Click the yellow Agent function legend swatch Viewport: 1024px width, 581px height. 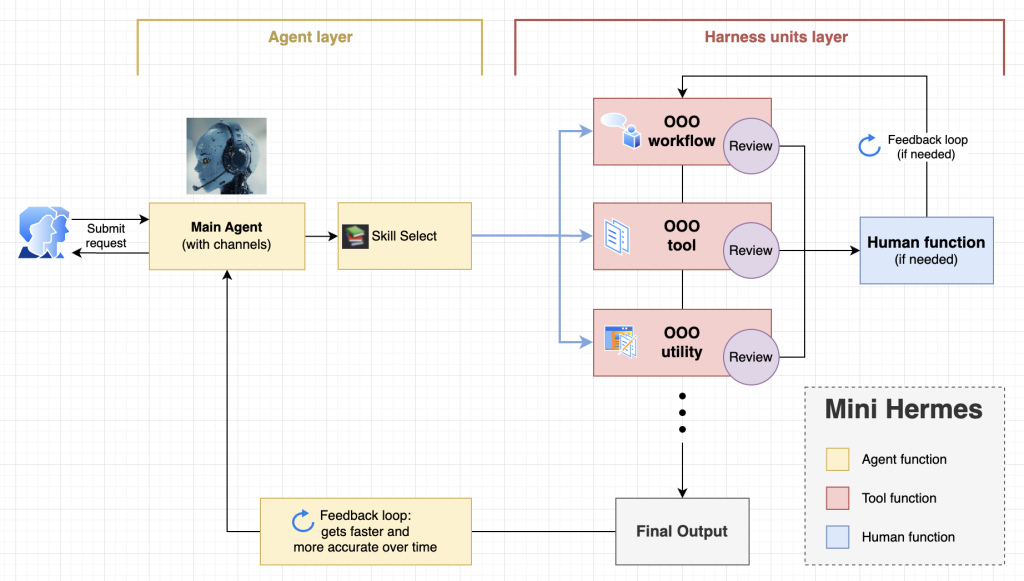[x=837, y=459]
